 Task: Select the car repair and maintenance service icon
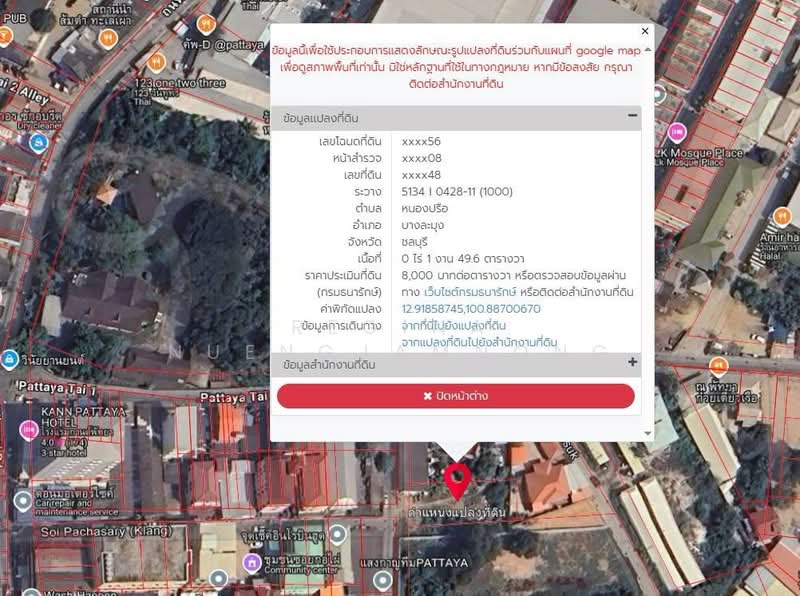pos(23,501)
